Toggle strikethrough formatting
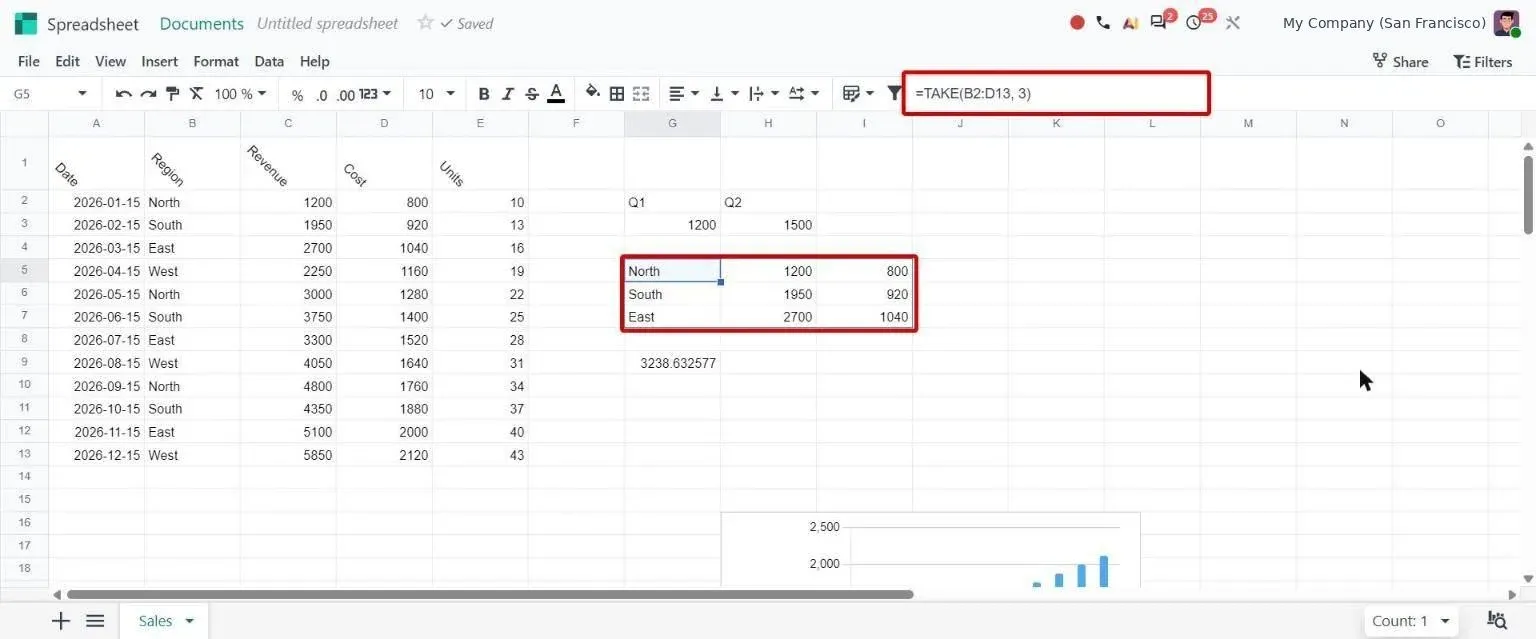Image resolution: width=1536 pixels, height=639 pixels. [x=532, y=94]
